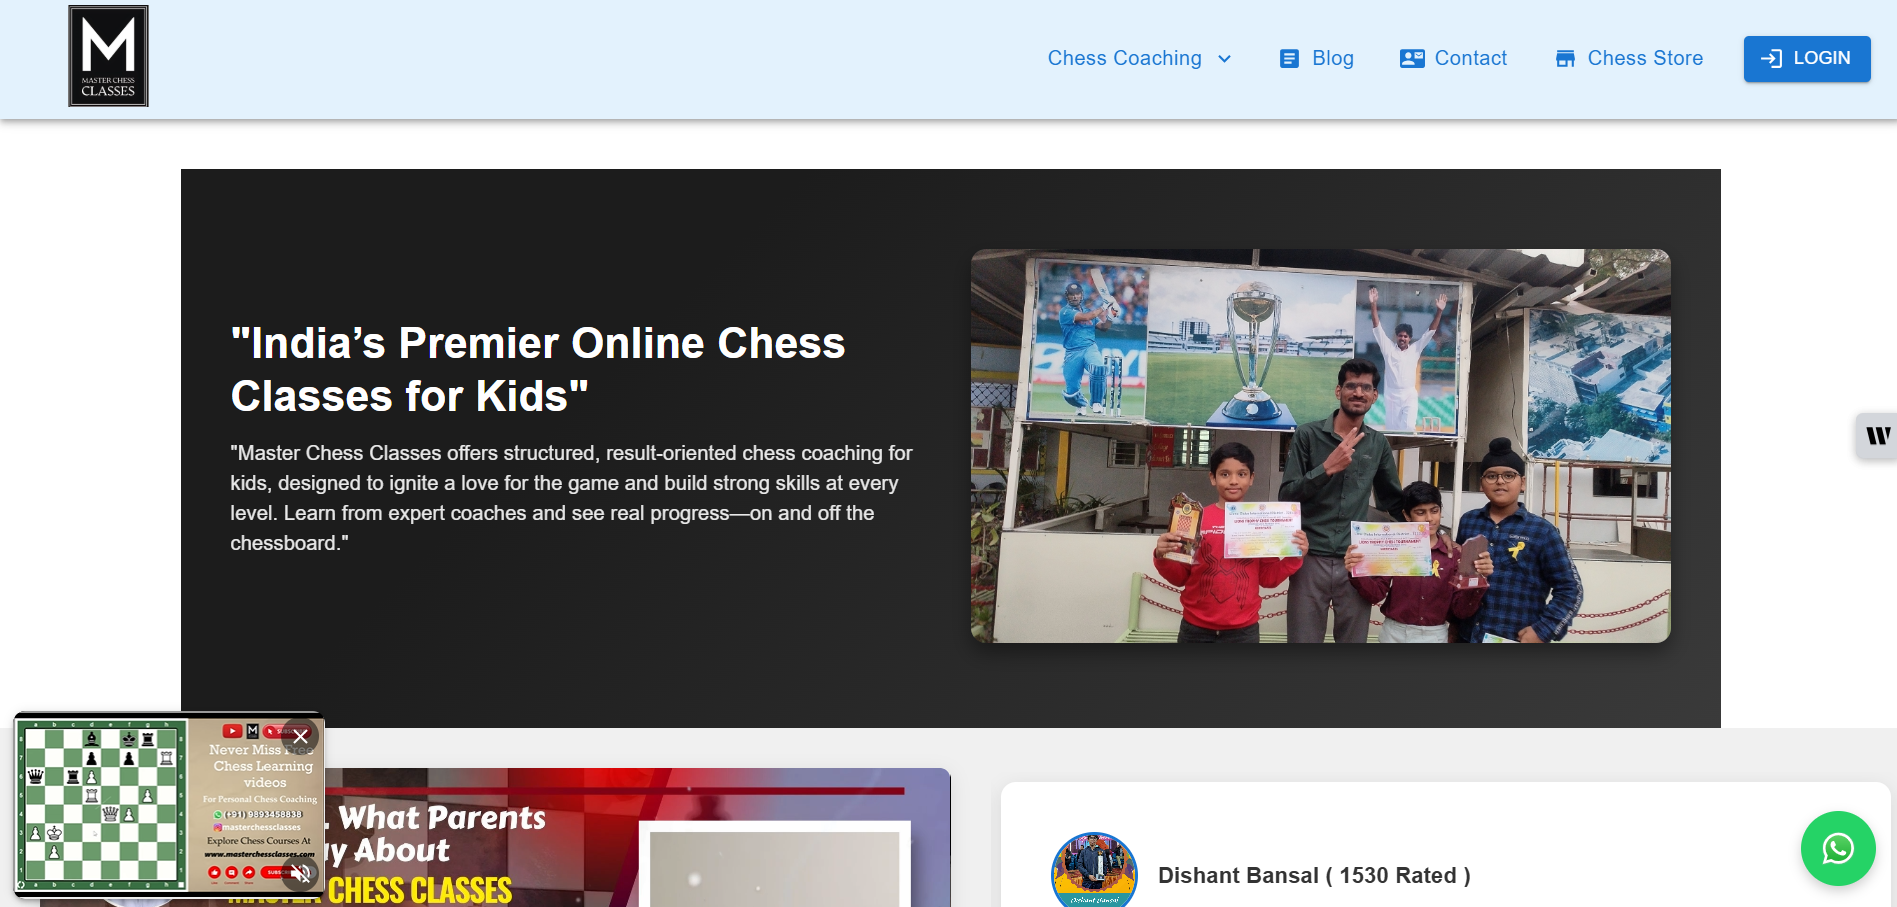The image size is (1897, 907).
Task: Go to the Blog page link
Action: [x=1332, y=59]
